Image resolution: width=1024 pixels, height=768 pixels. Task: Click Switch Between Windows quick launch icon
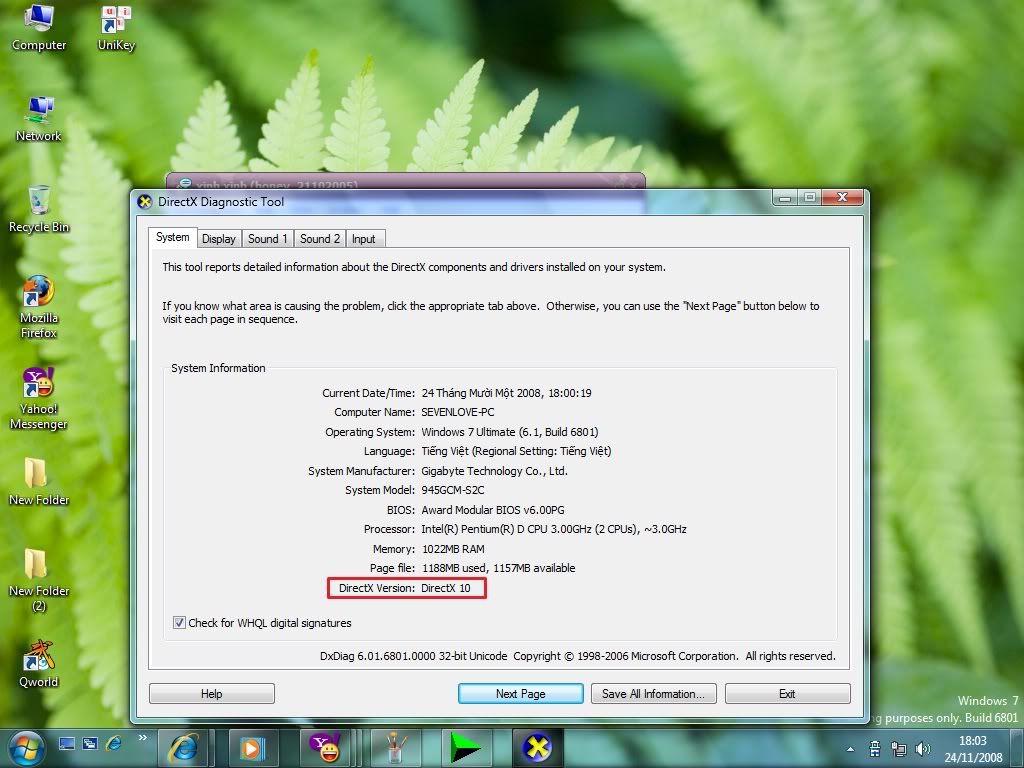tap(90, 743)
